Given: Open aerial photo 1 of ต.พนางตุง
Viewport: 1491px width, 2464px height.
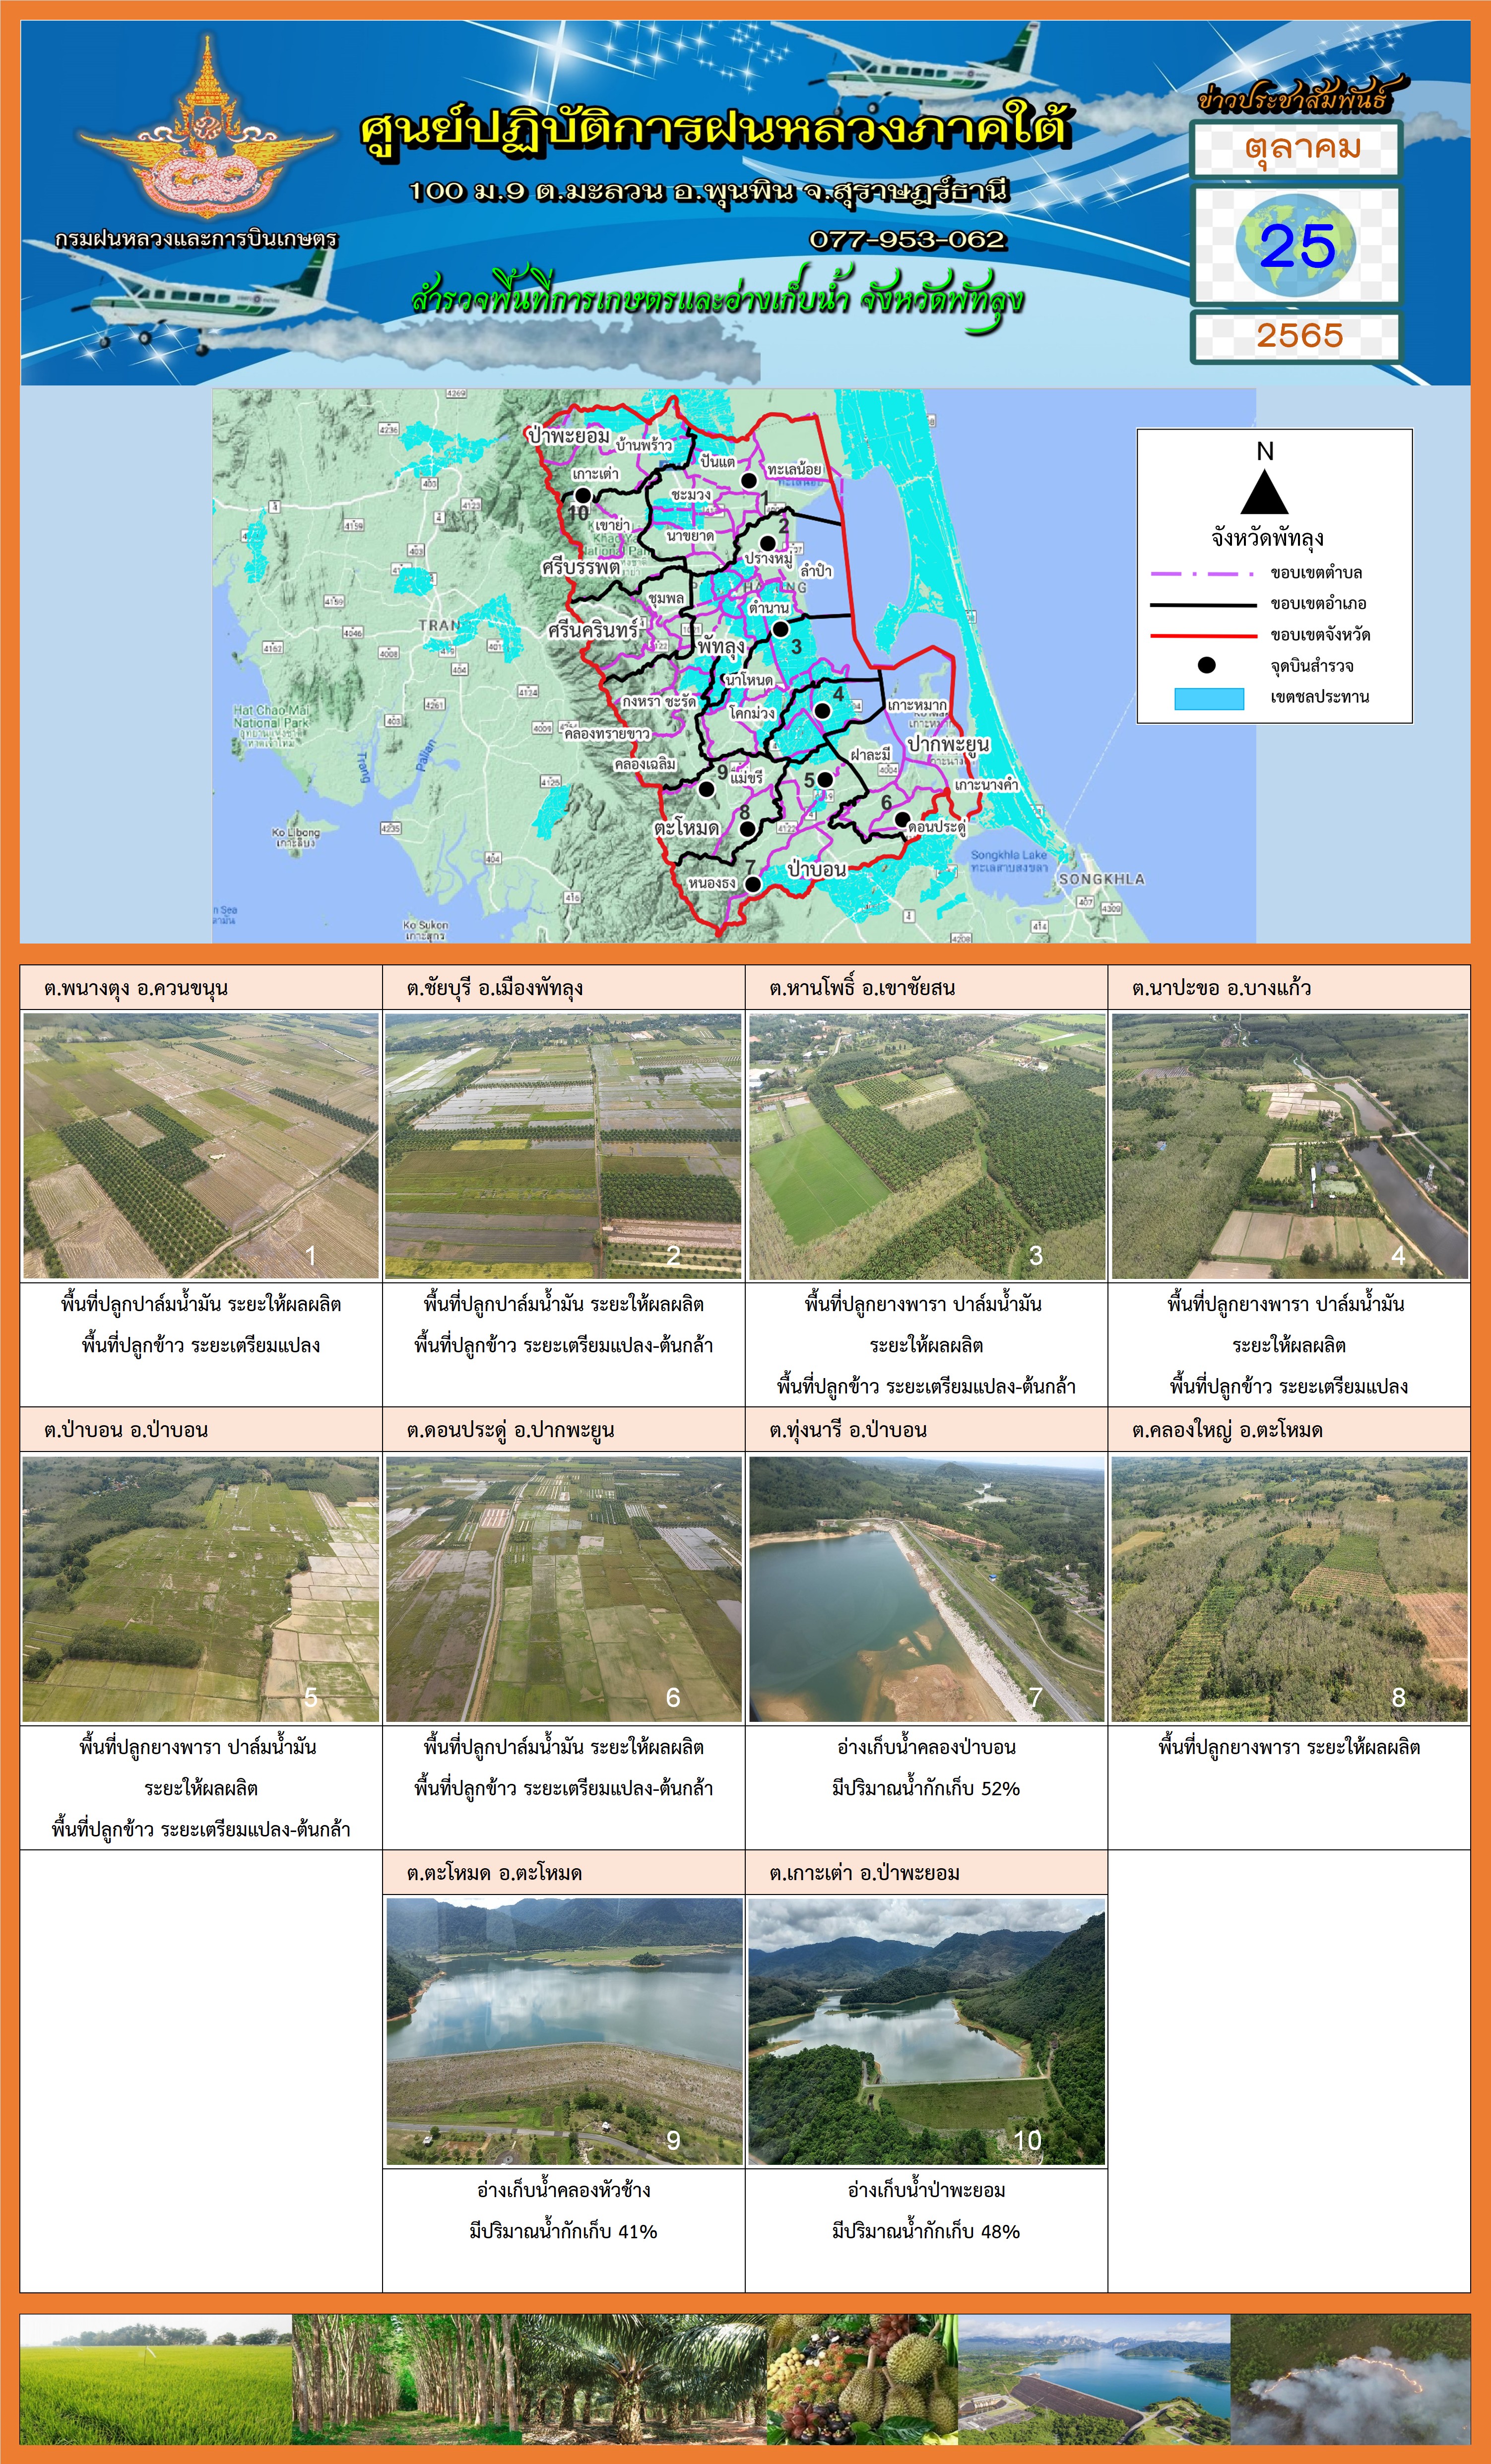Looking at the screenshot, I should click(201, 1145).
